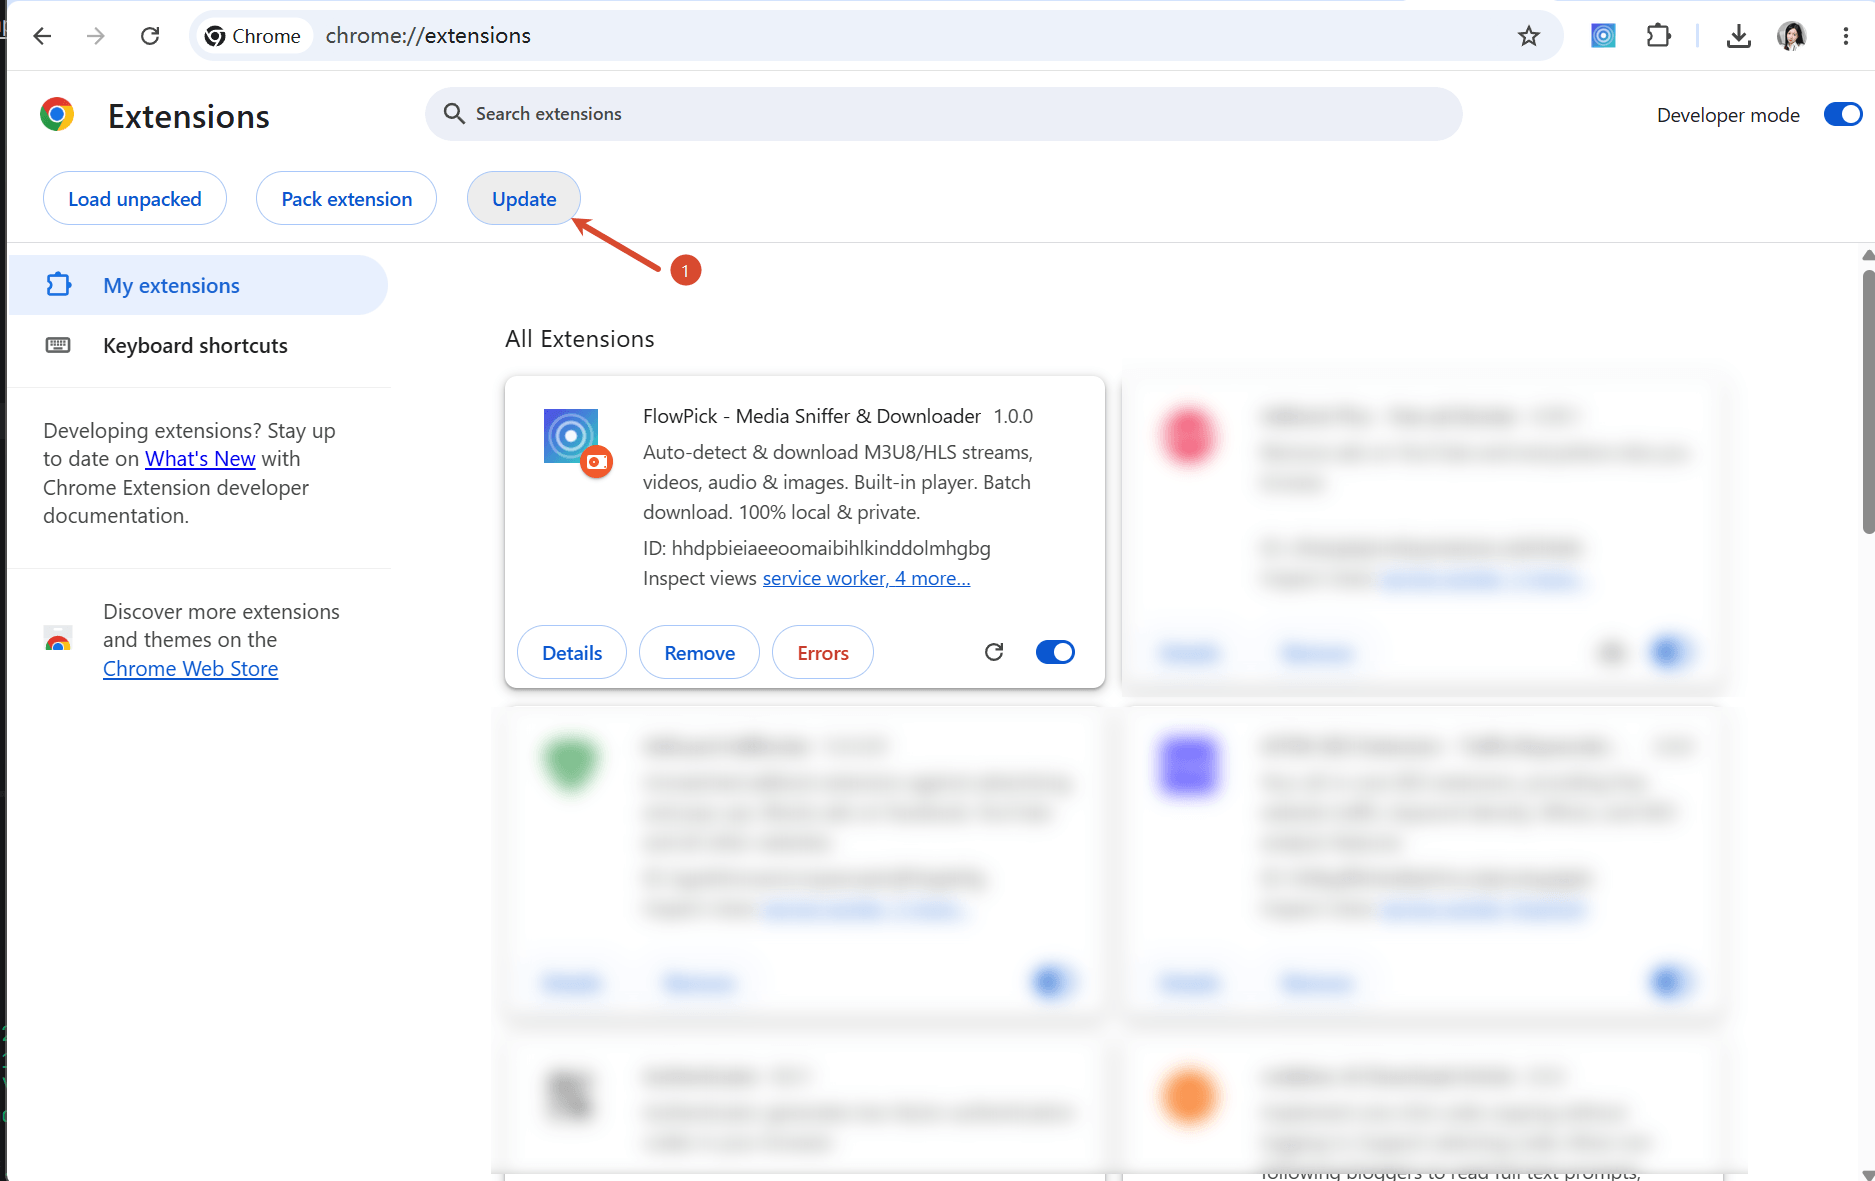Click FlowPick - Media Sniffer & Downloader title
The height and width of the screenshot is (1181, 1875).
coord(812,416)
